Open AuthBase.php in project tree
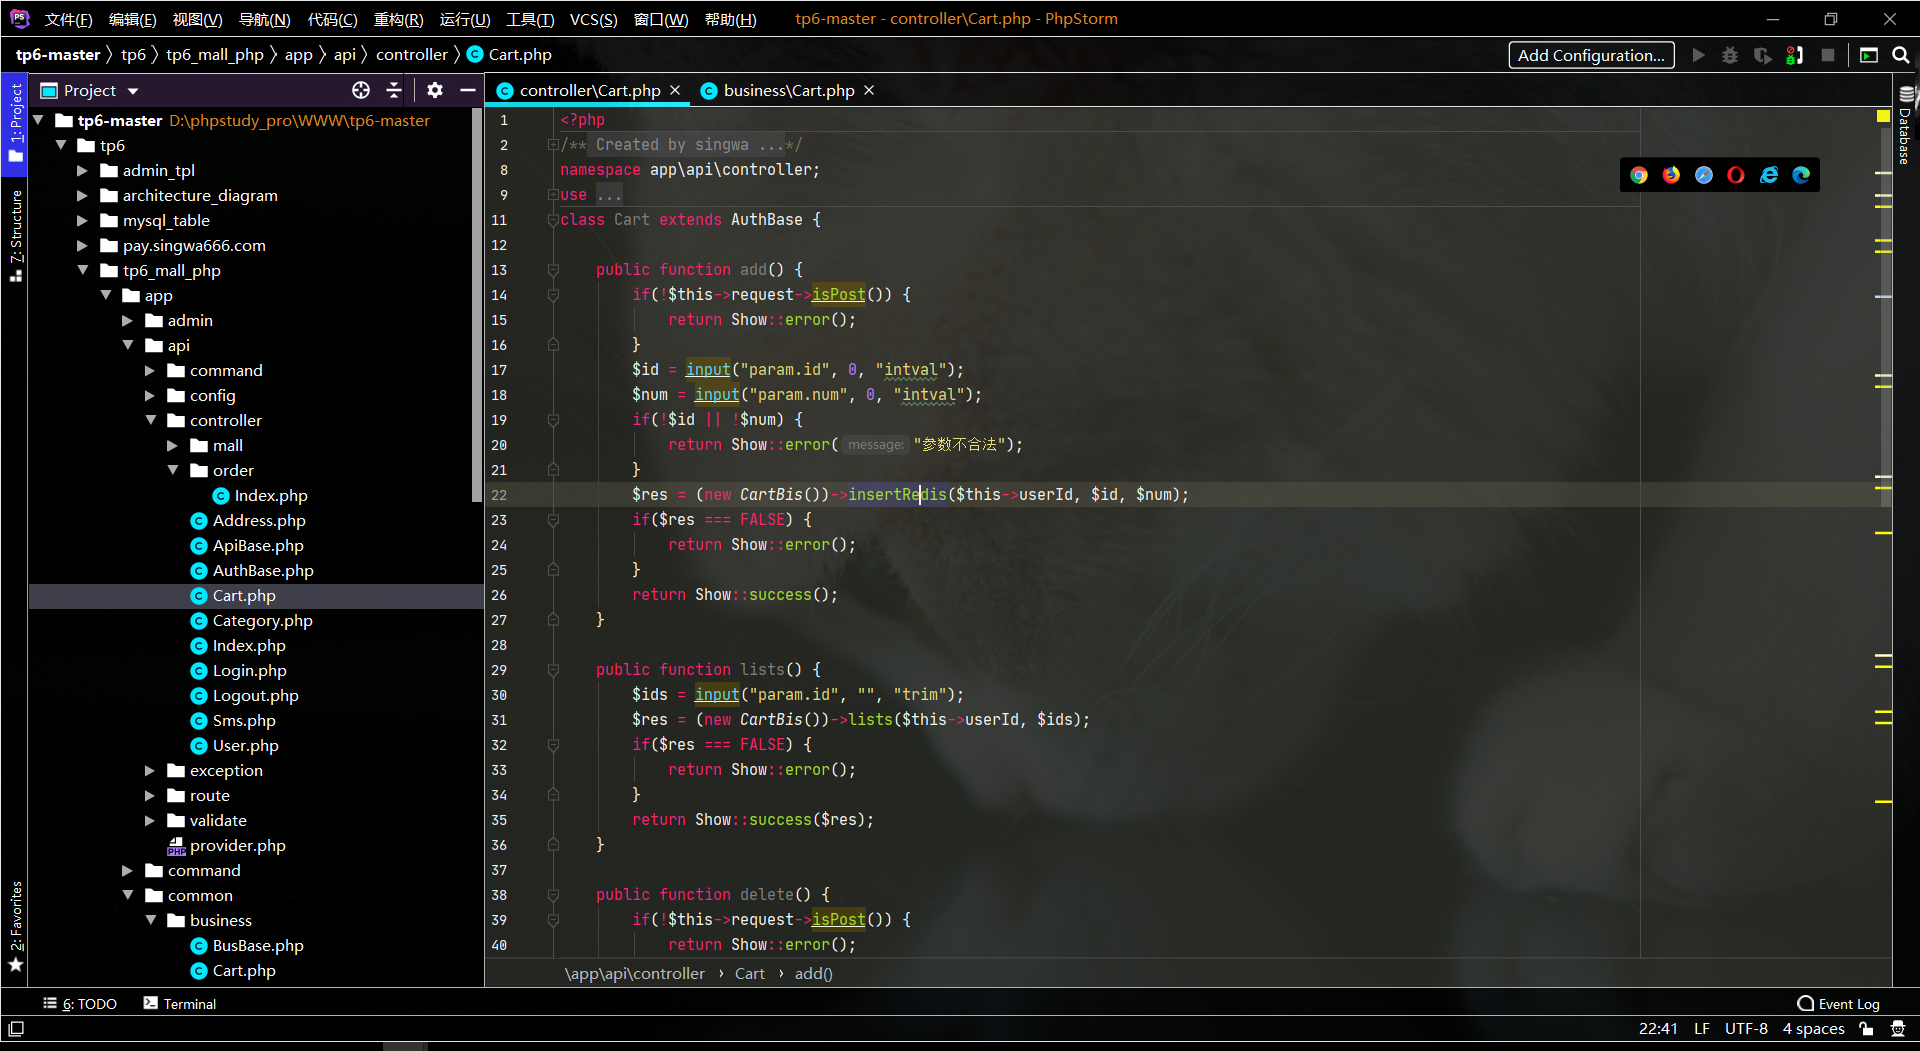 pyautogui.click(x=262, y=571)
